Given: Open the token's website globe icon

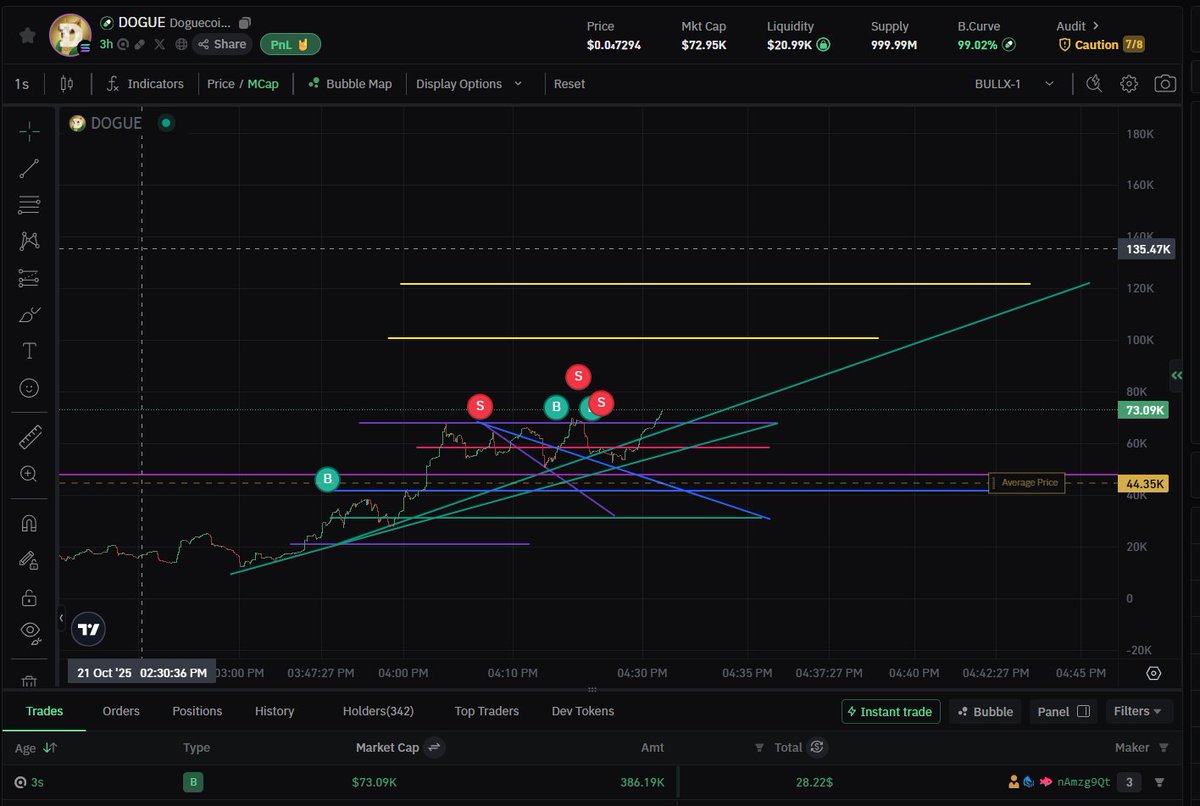Looking at the screenshot, I should click(181, 44).
